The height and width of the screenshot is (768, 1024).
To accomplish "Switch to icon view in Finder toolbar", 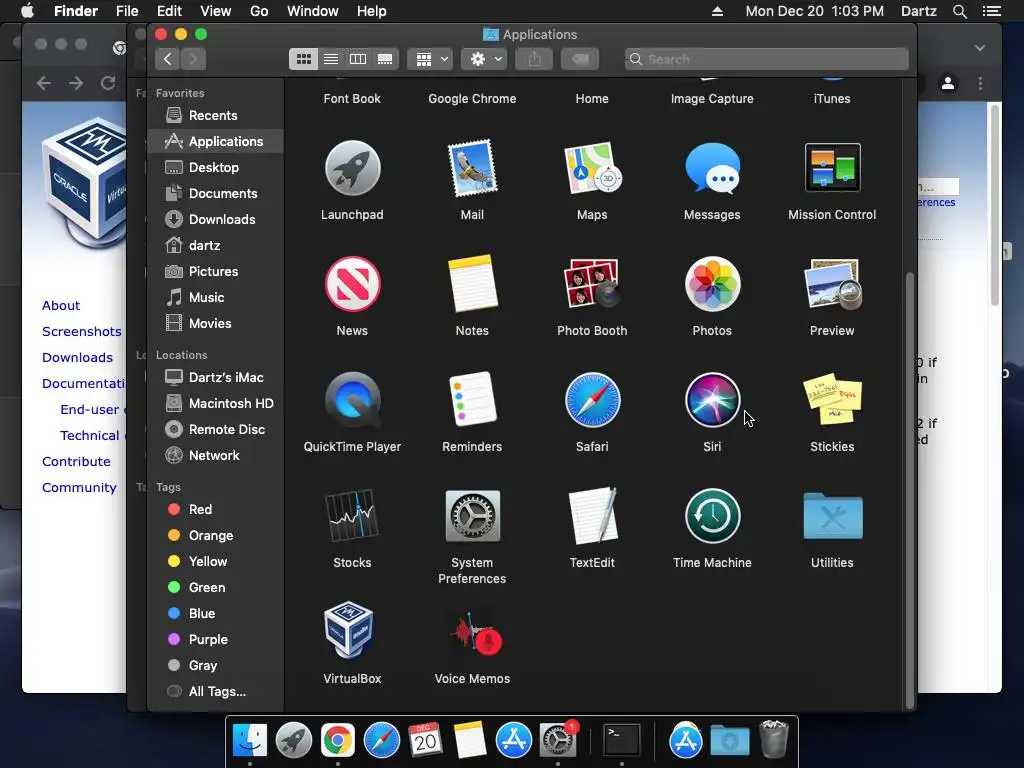I will coord(304,59).
